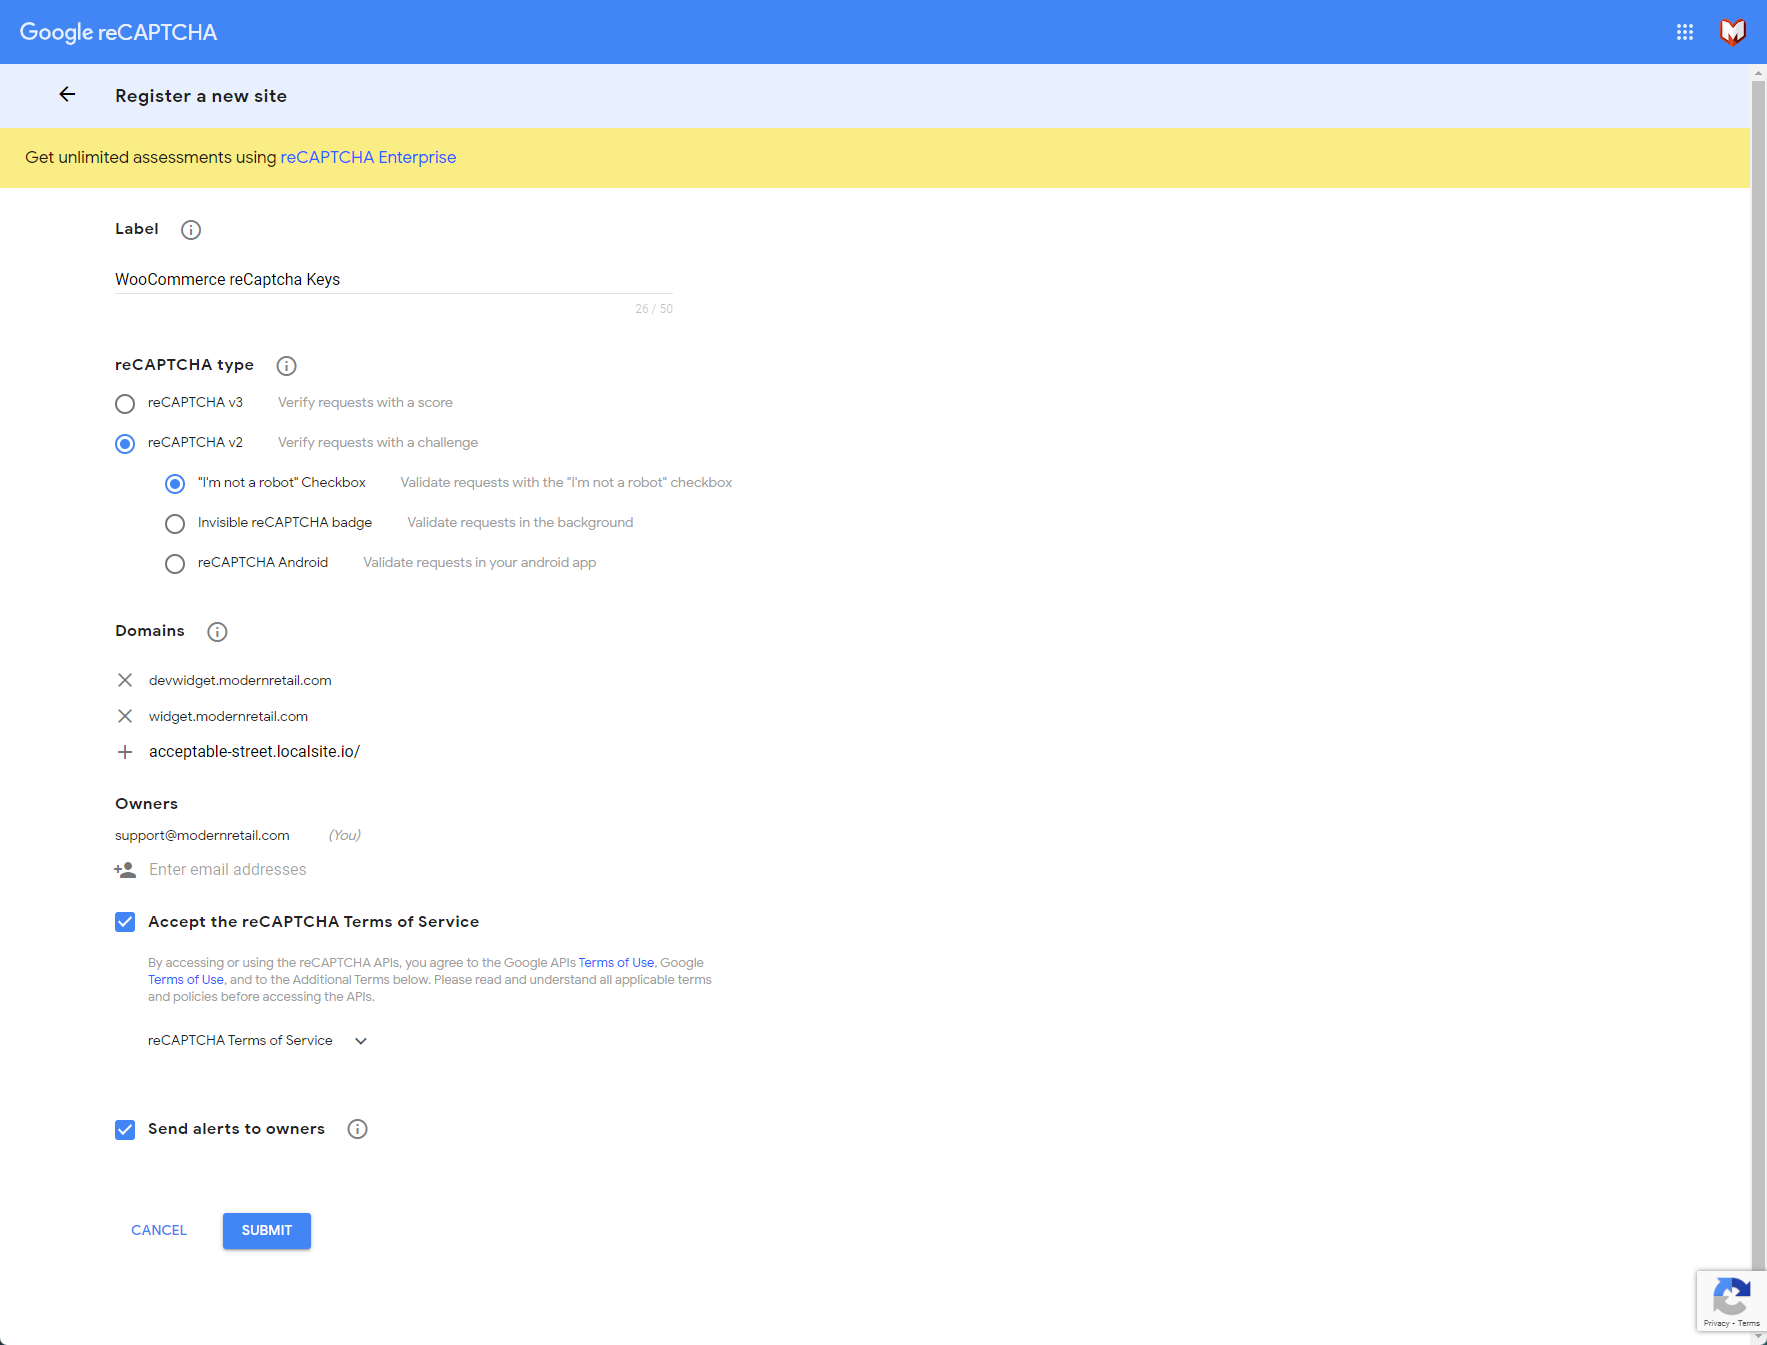Open the Google APIs Terms of Use link
Screen dimensions: 1767x1345
pos(616,963)
